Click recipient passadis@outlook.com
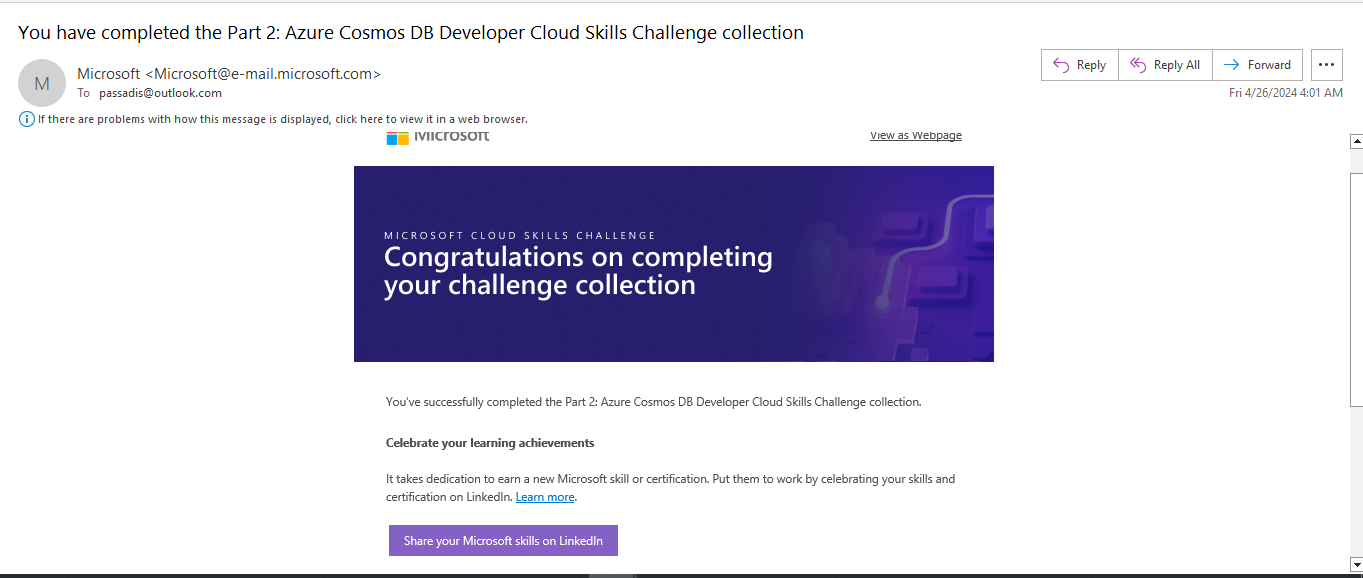 pos(160,93)
